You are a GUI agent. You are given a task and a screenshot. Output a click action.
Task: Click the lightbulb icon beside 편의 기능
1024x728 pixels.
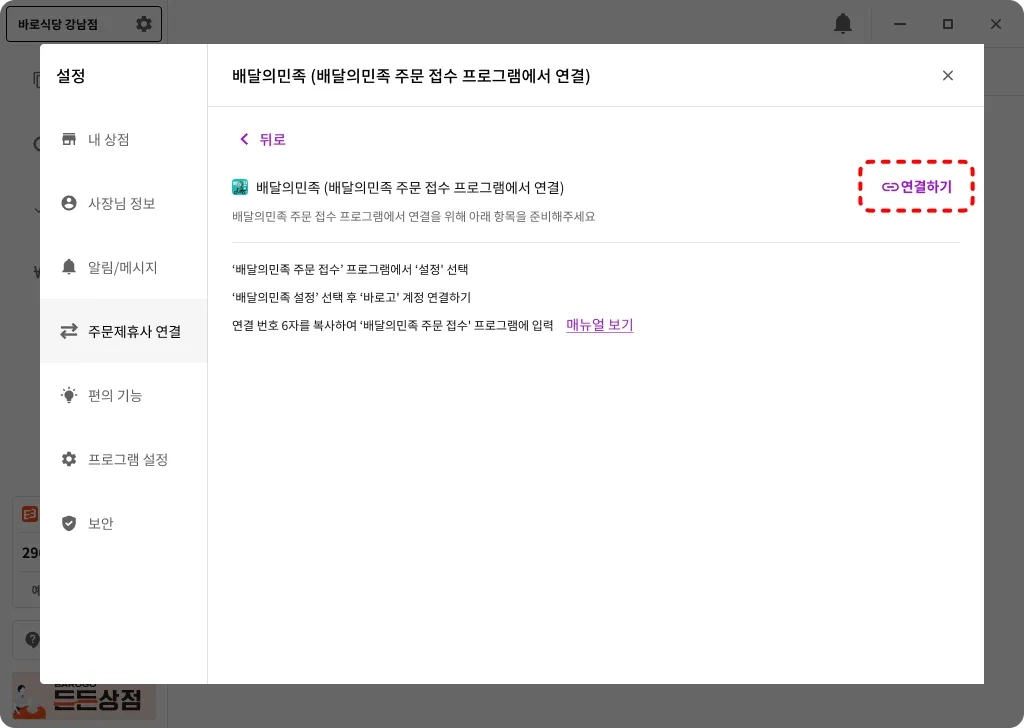click(69, 395)
